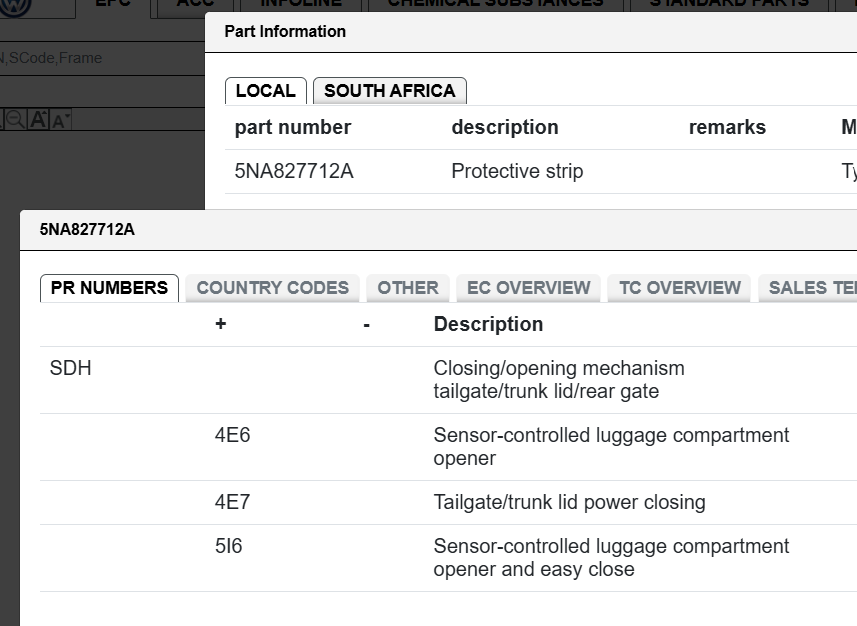This screenshot has width=857, height=626.
Task: Select PR code 5I6
Action: tap(228, 546)
